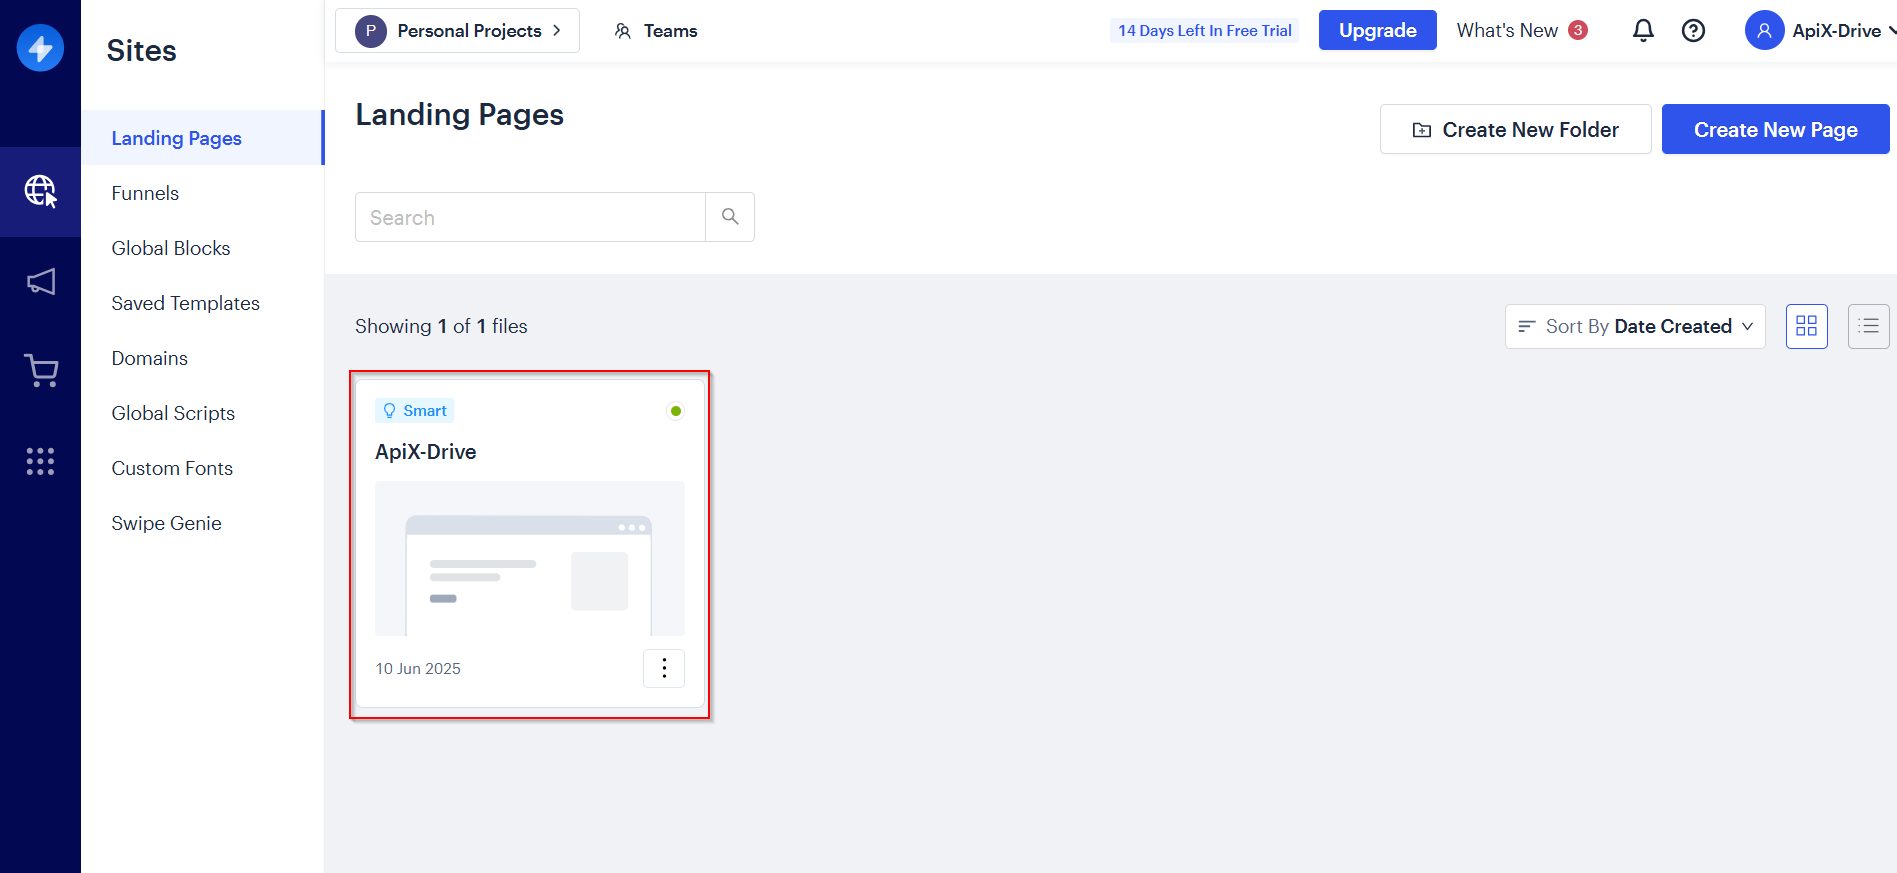Click Create New Folder
This screenshot has width=1897, height=873.
coord(1515,129)
